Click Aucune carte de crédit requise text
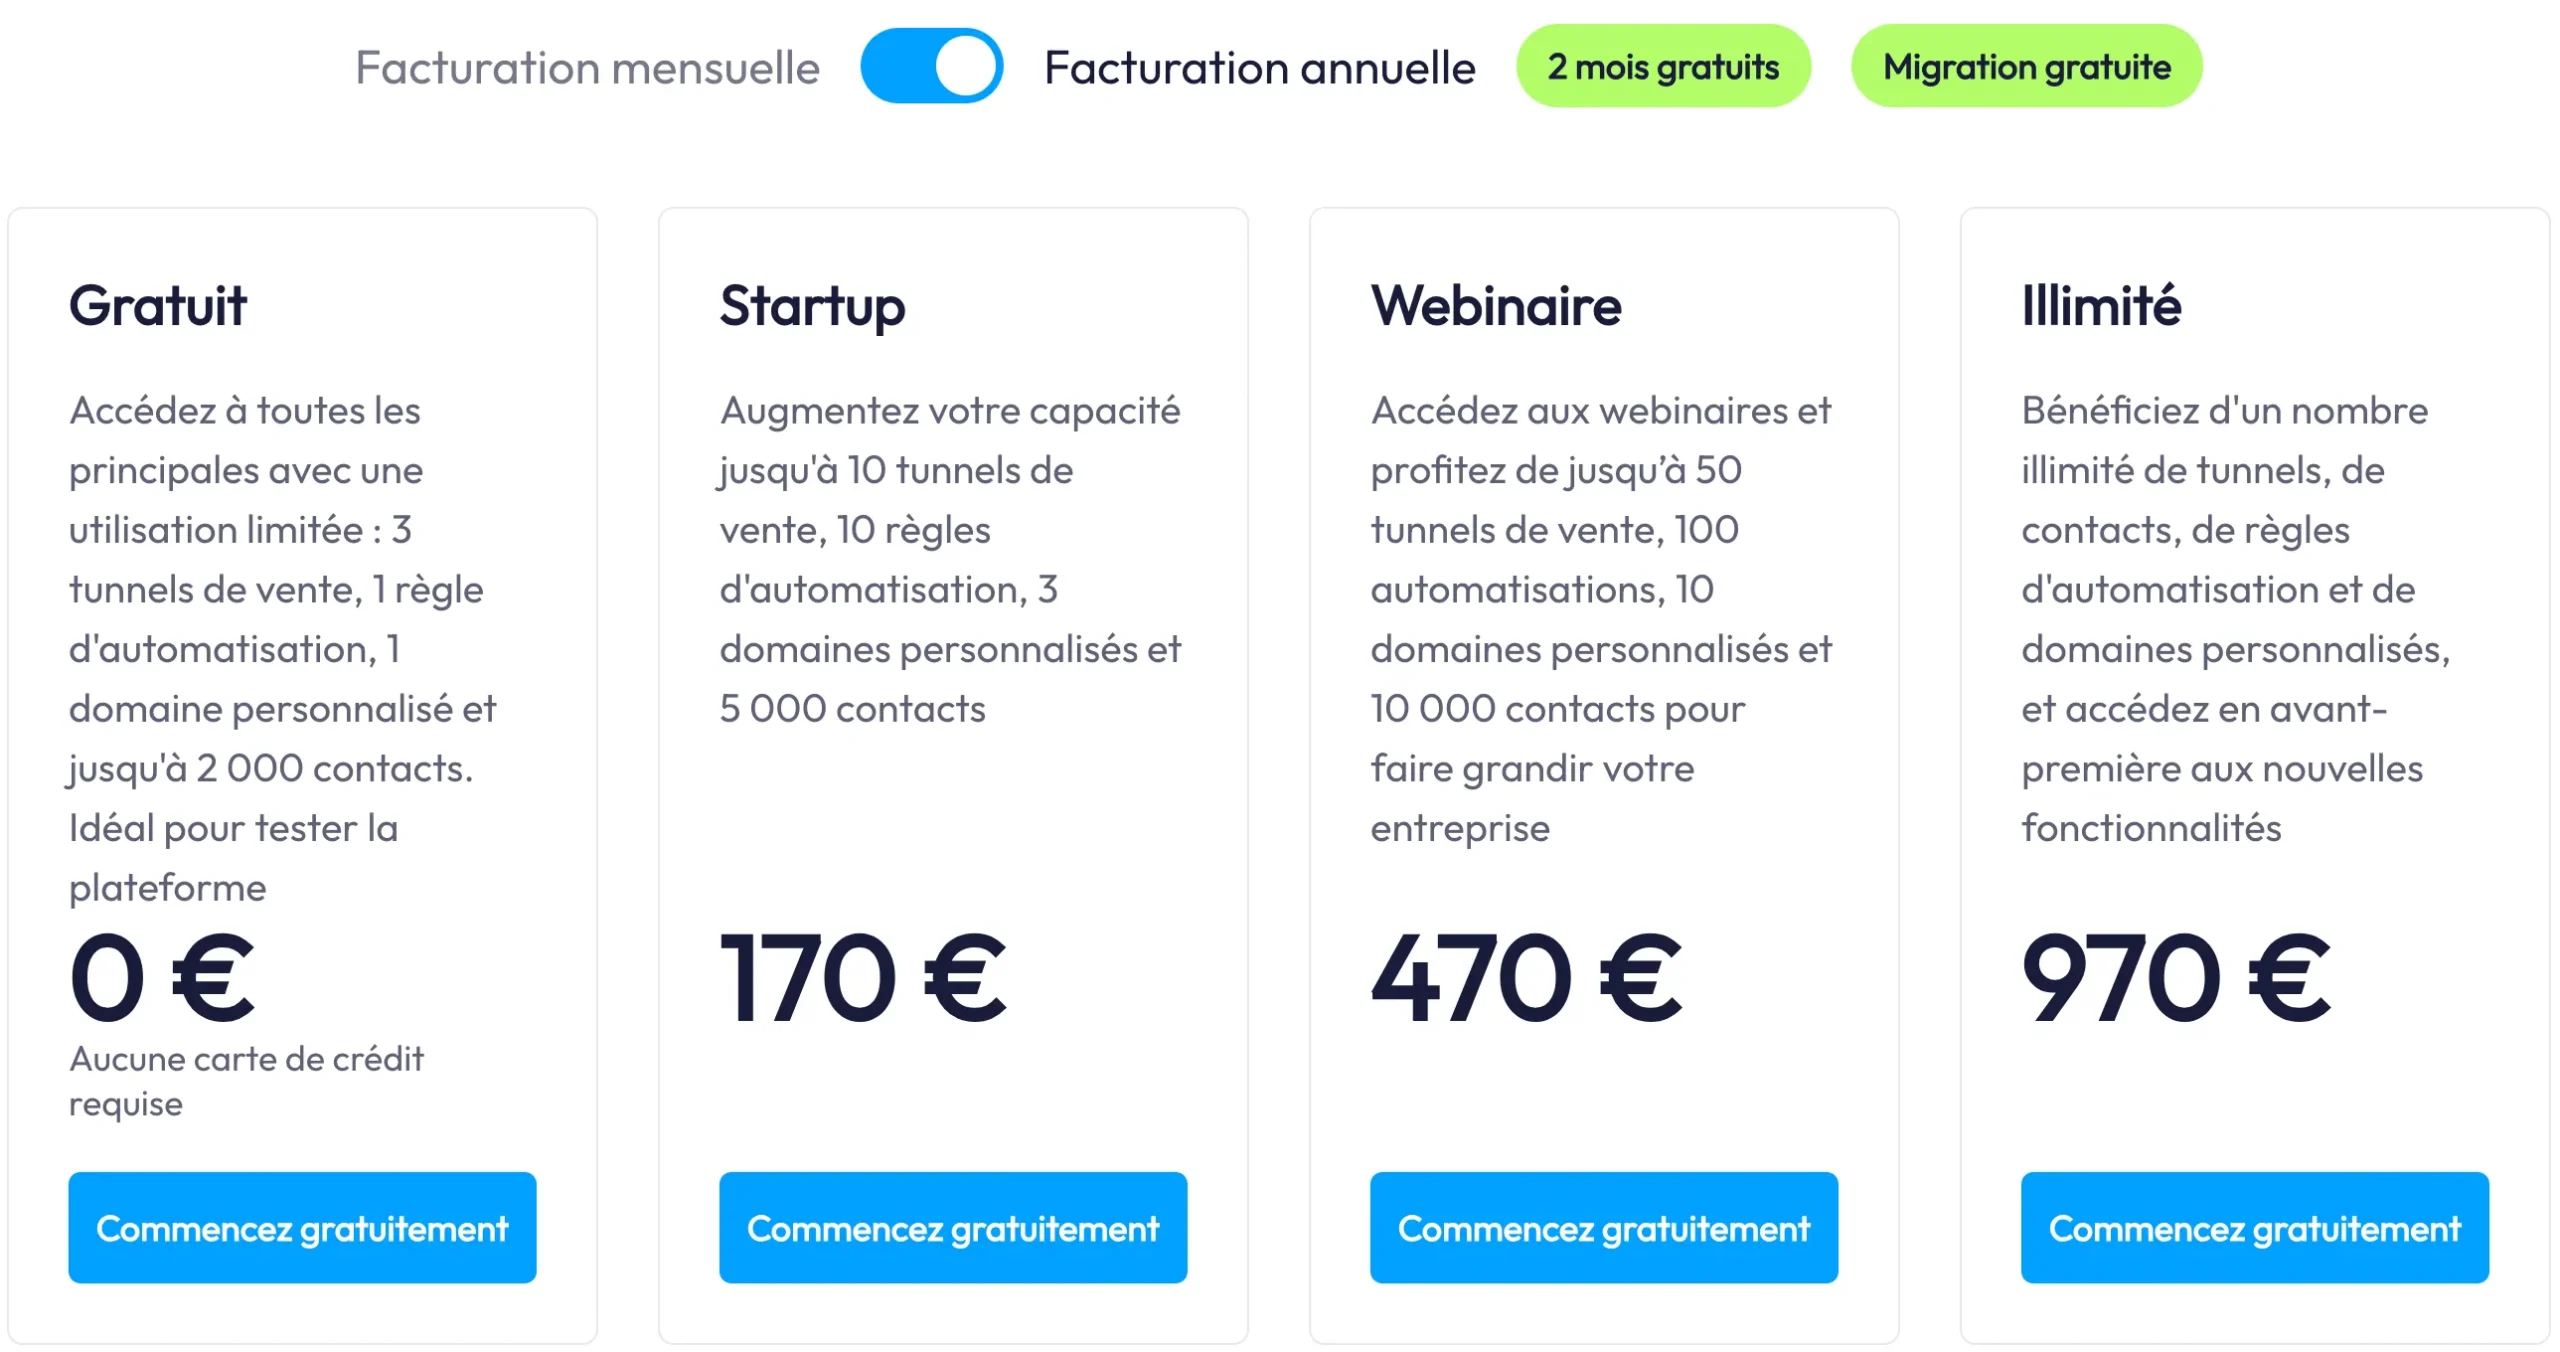 coord(246,1080)
